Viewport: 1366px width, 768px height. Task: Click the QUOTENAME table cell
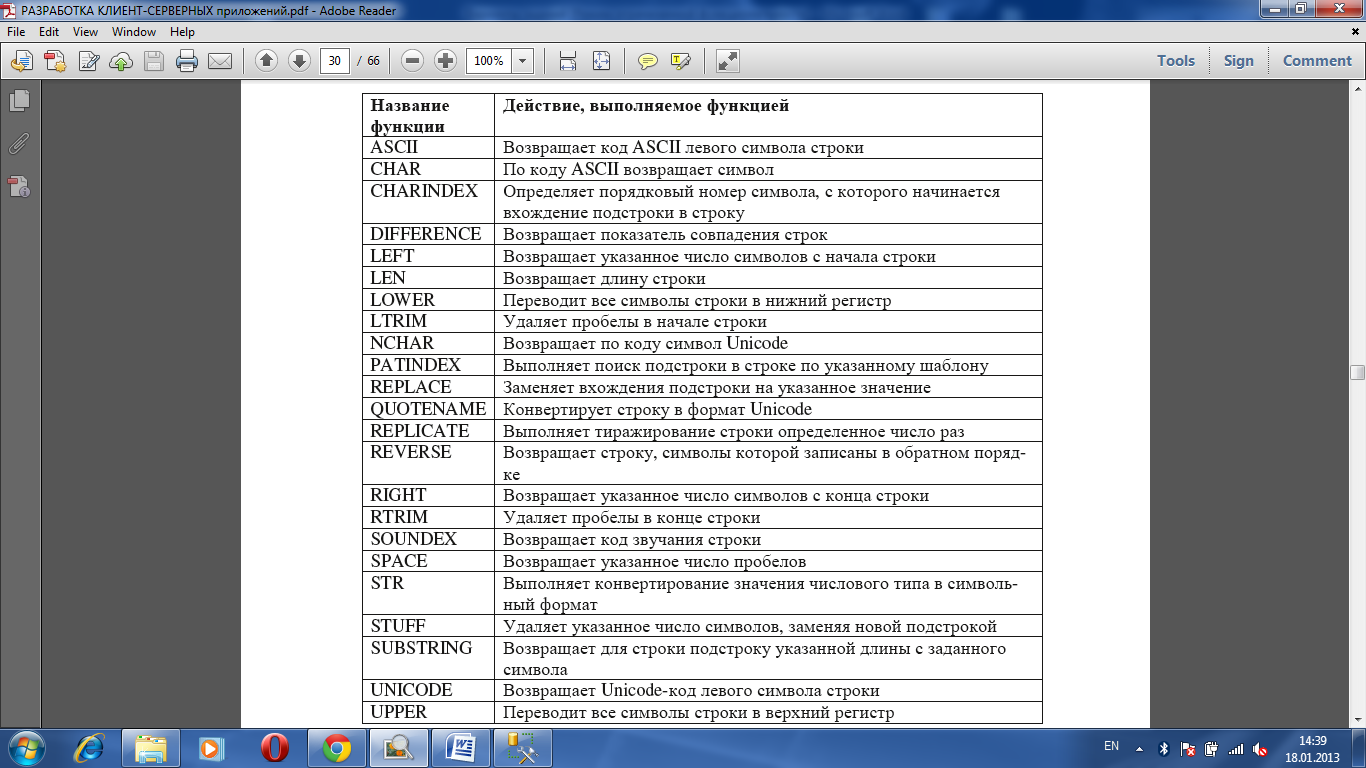(428, 409)
